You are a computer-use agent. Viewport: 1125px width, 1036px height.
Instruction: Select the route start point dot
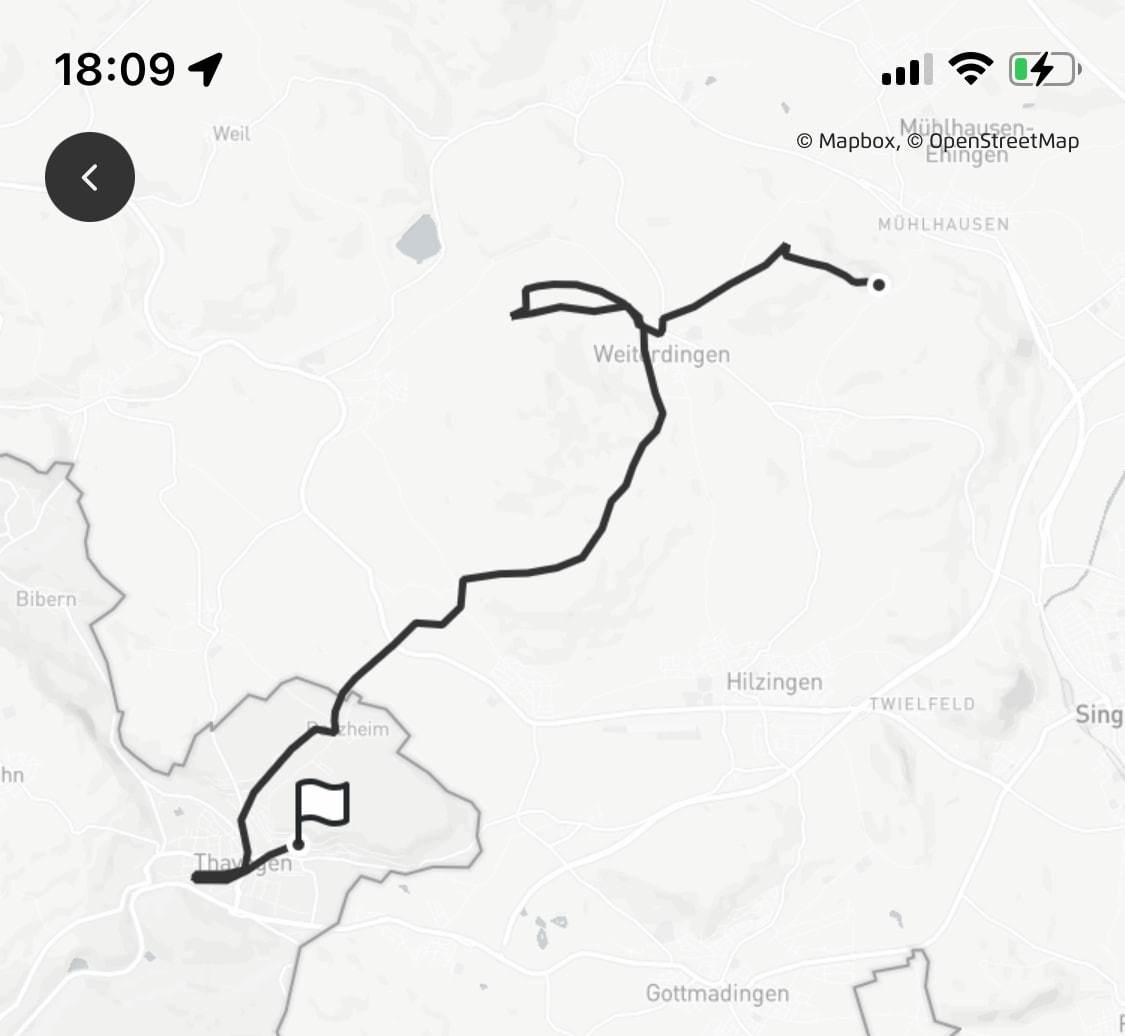coord(878,285)
